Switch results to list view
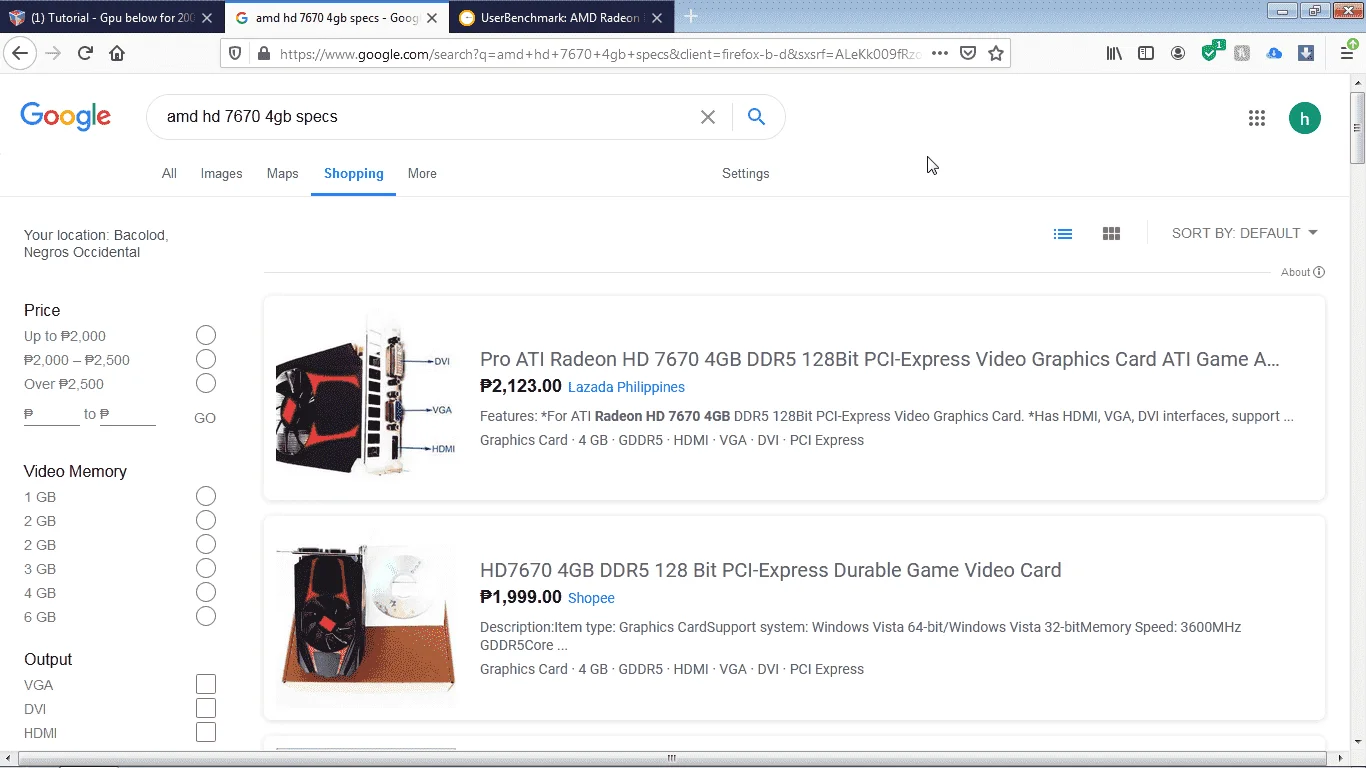The width and height of the screenshot is (1366, 768). click(x=1063, y=234)
